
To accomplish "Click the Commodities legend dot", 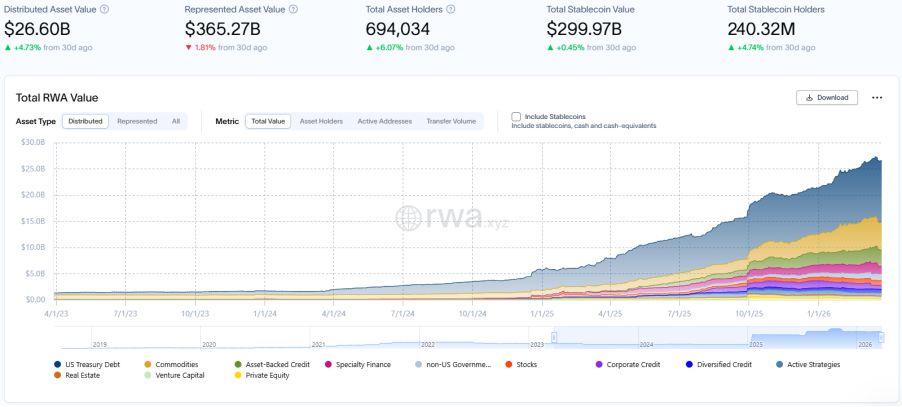I will click(x=148, y=364).
